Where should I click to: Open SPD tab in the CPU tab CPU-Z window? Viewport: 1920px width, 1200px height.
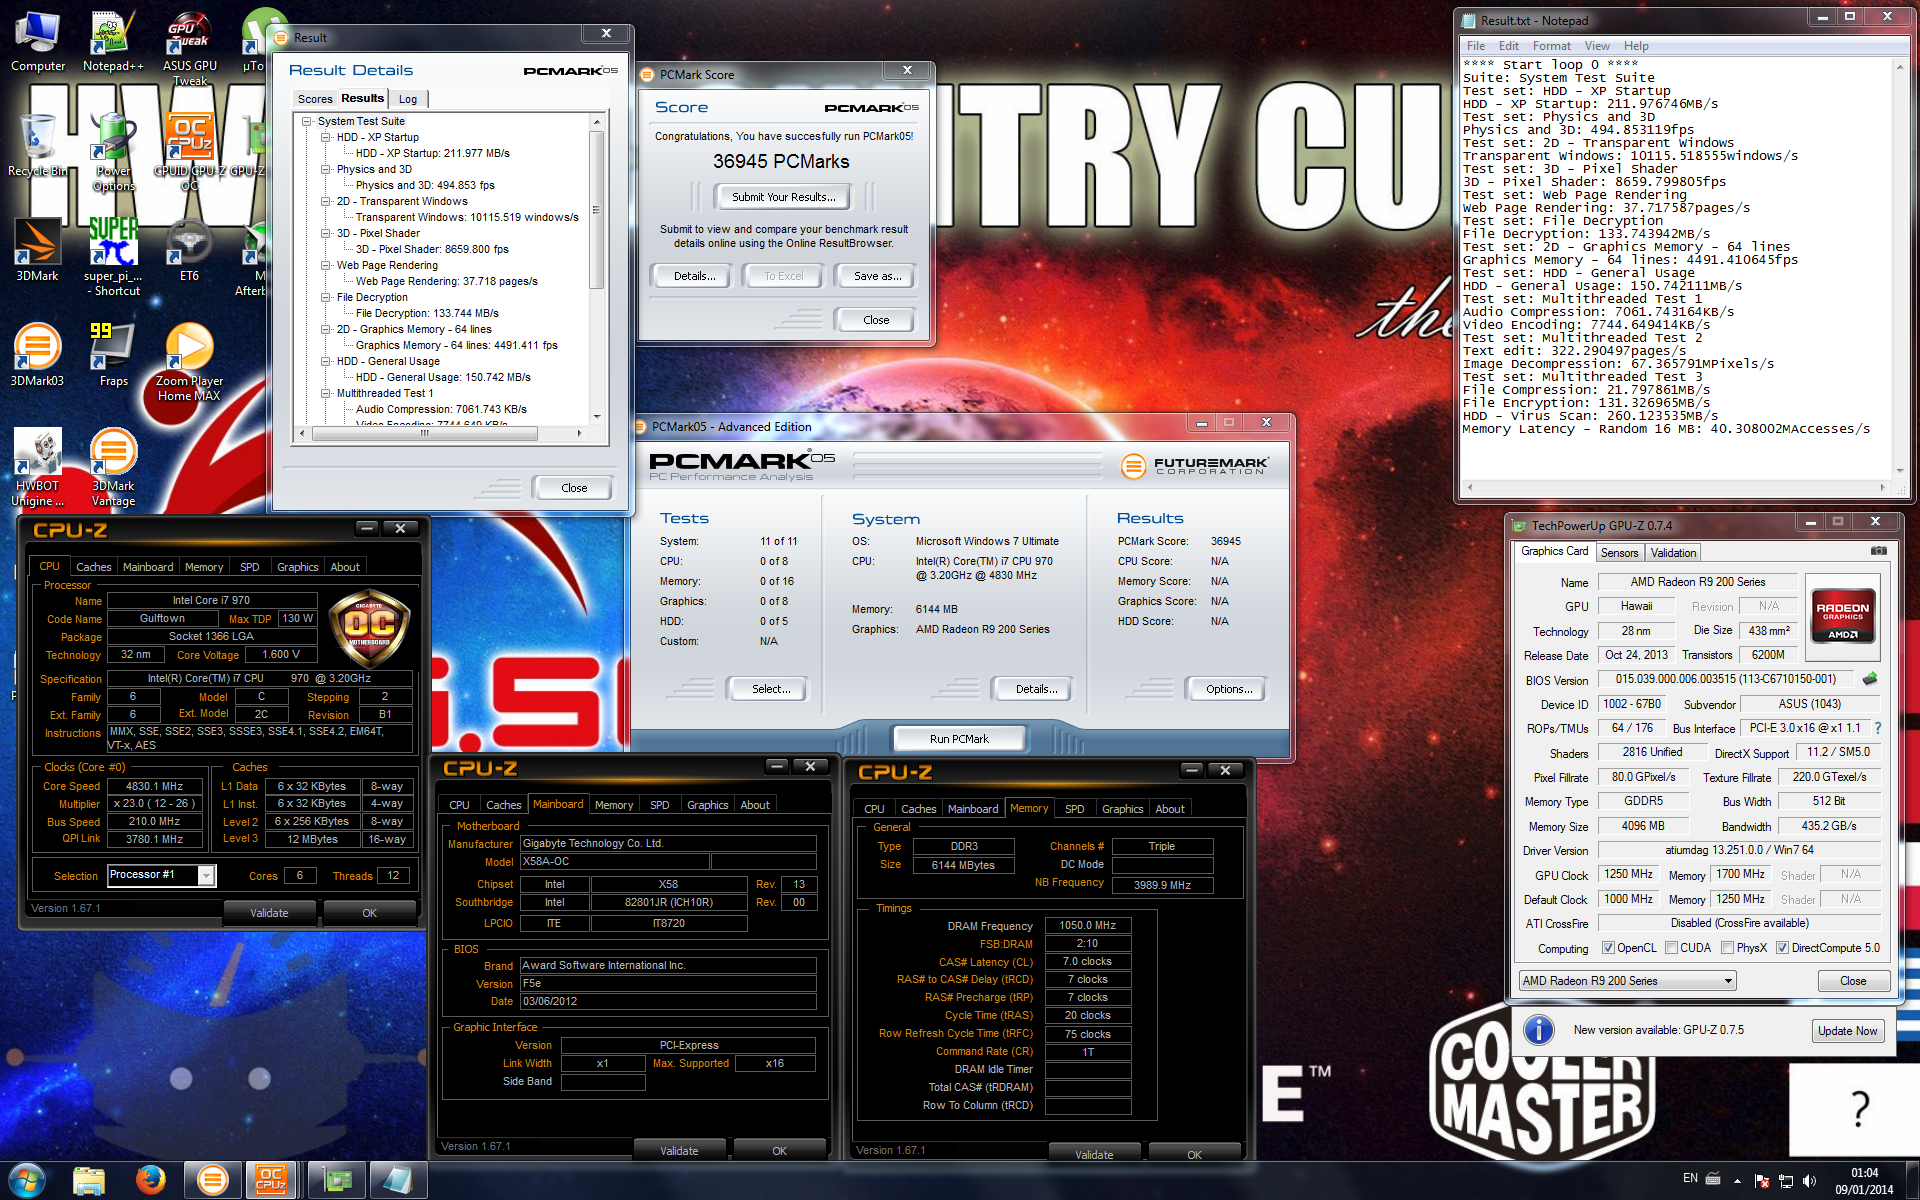(250, 567)
